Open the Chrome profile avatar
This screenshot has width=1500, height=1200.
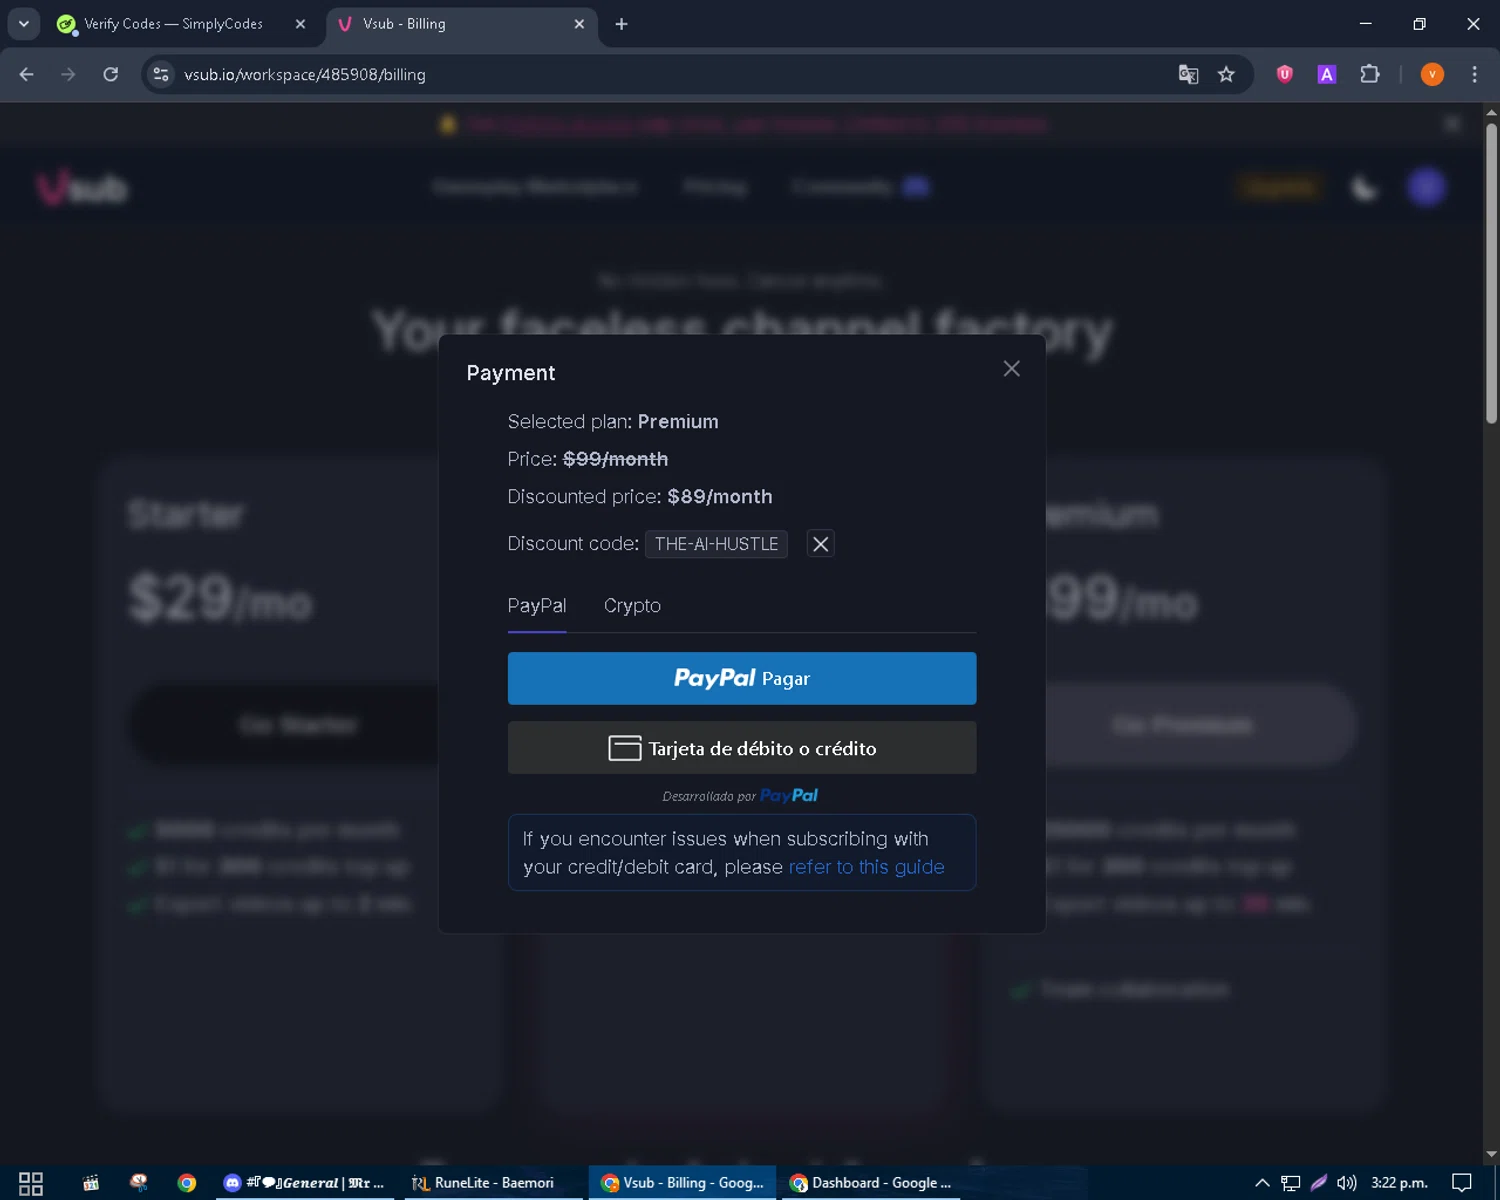[x=1432, y=74]
